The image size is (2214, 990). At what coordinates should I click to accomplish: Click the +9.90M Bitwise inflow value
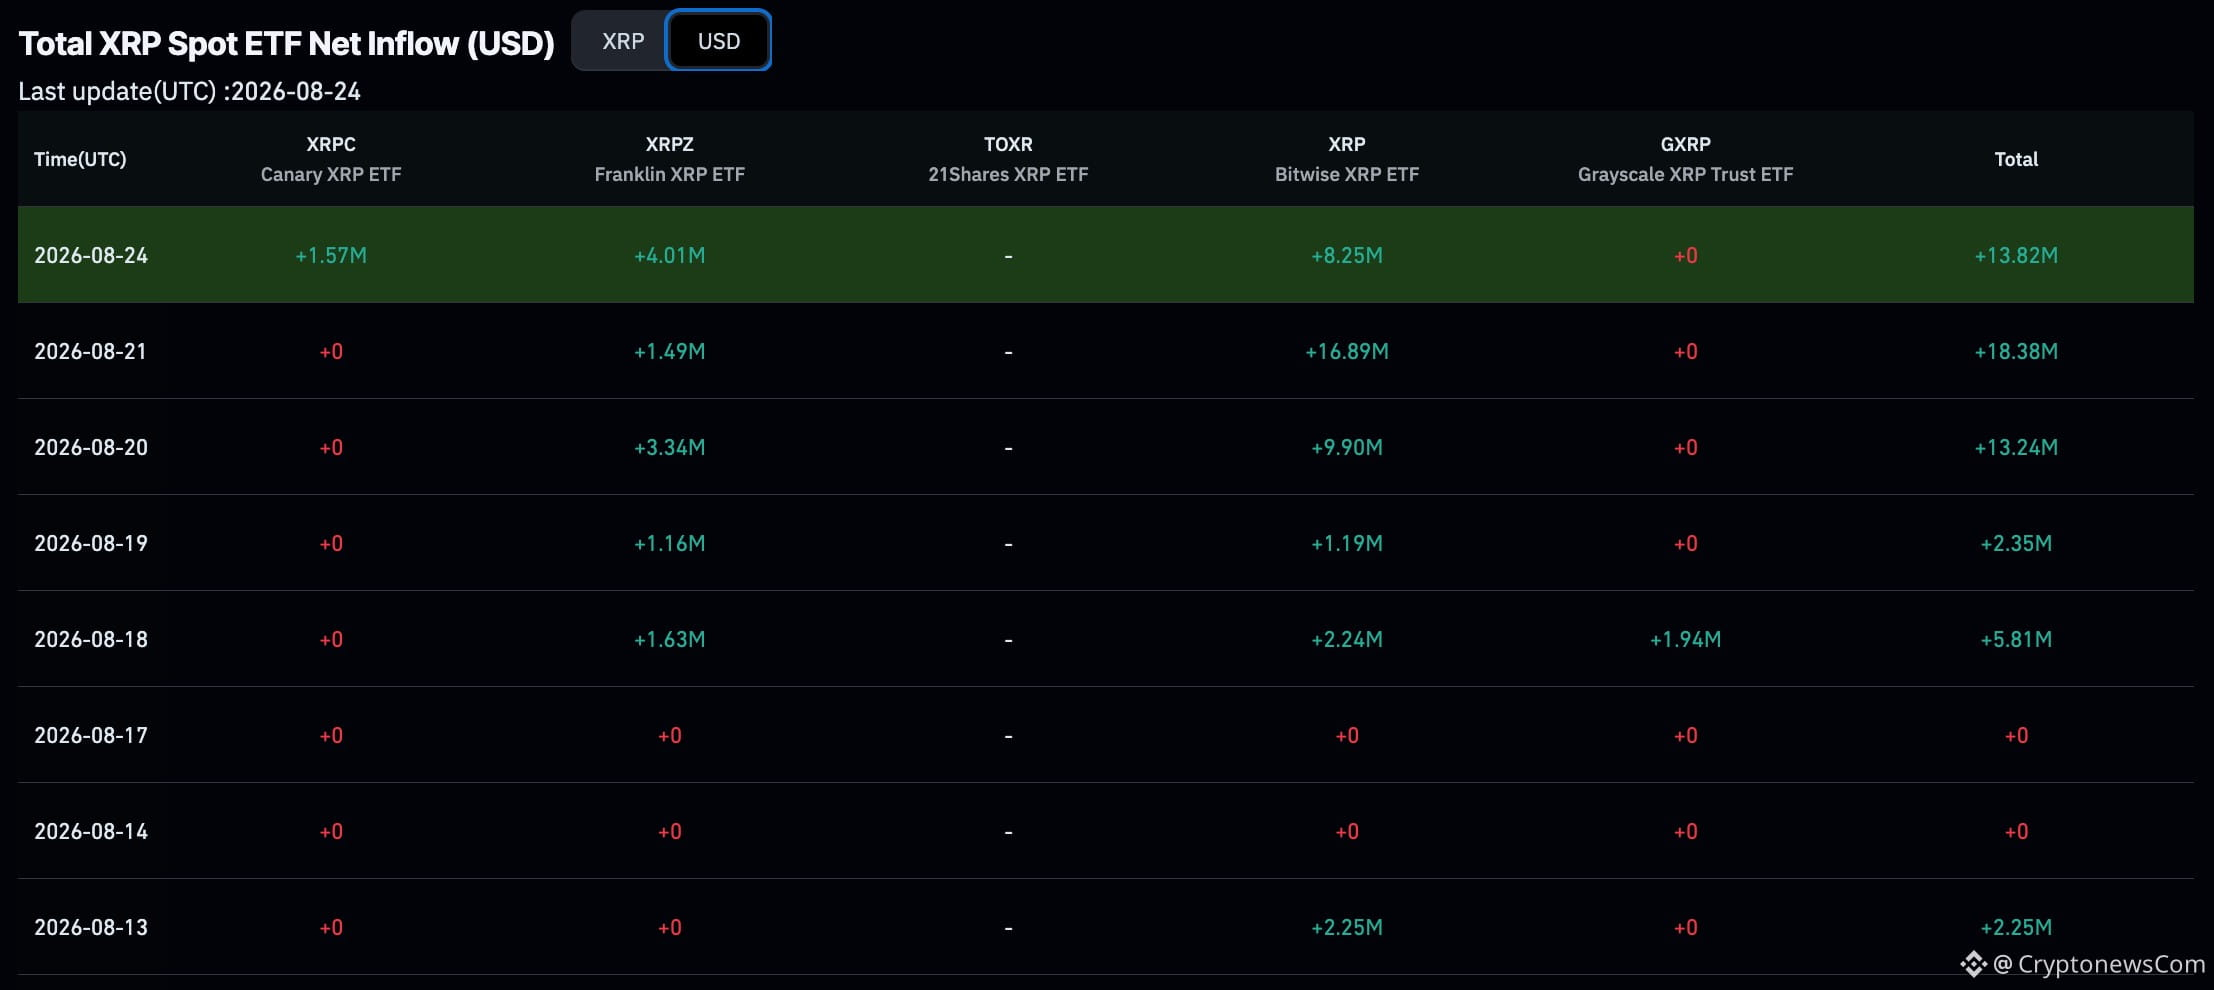tap(1347, 447)
